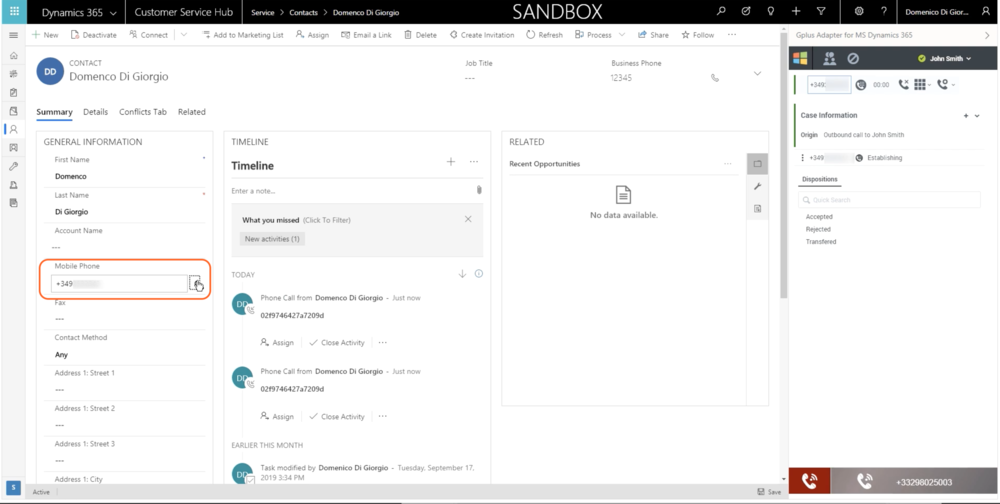Click Mobile Phone click-to-dial icon
Image resolution: width=1000 pixels, height=504 pixels.
[195, 283]
